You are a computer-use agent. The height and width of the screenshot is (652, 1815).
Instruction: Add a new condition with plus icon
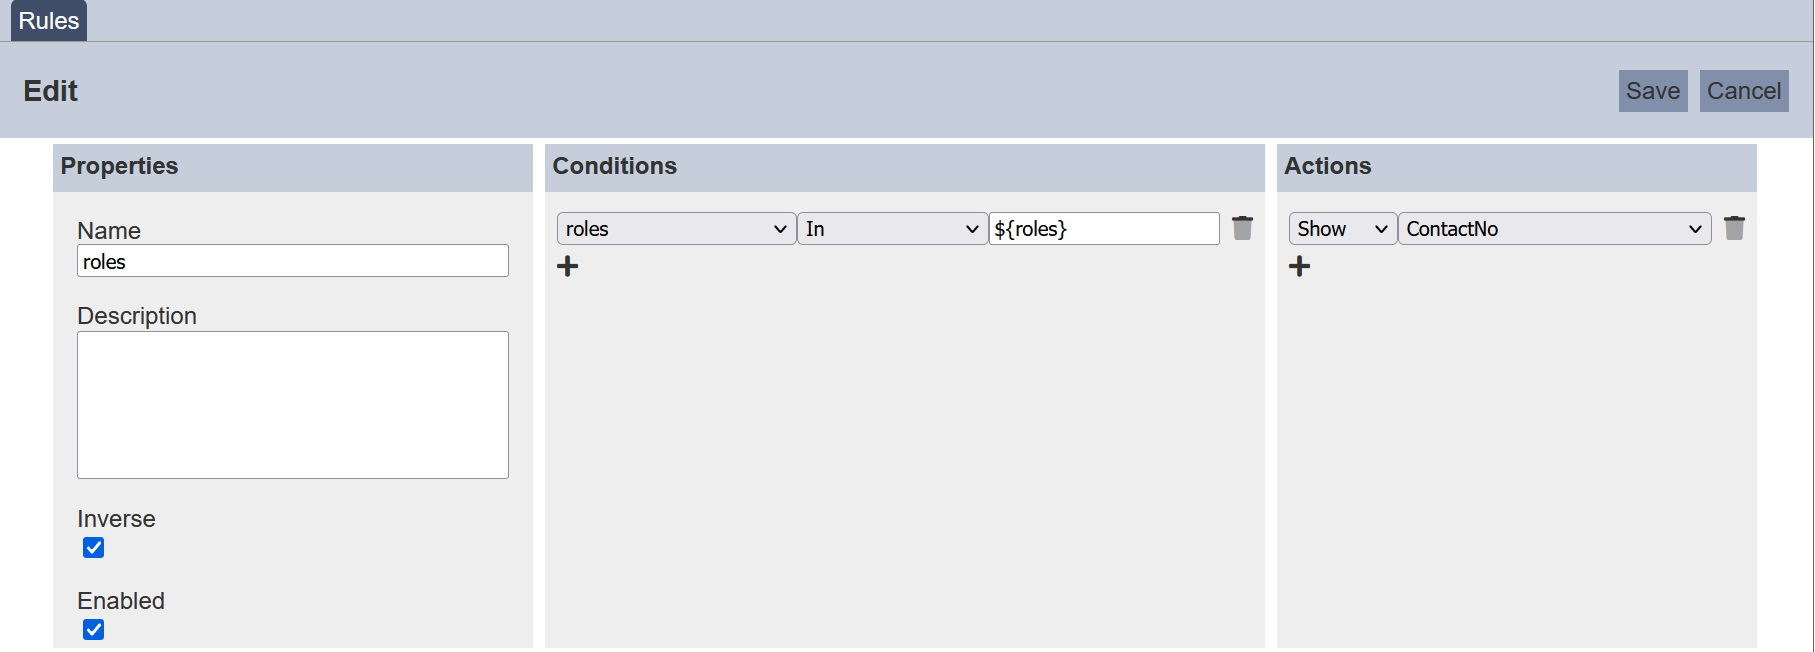click(568, 266)
